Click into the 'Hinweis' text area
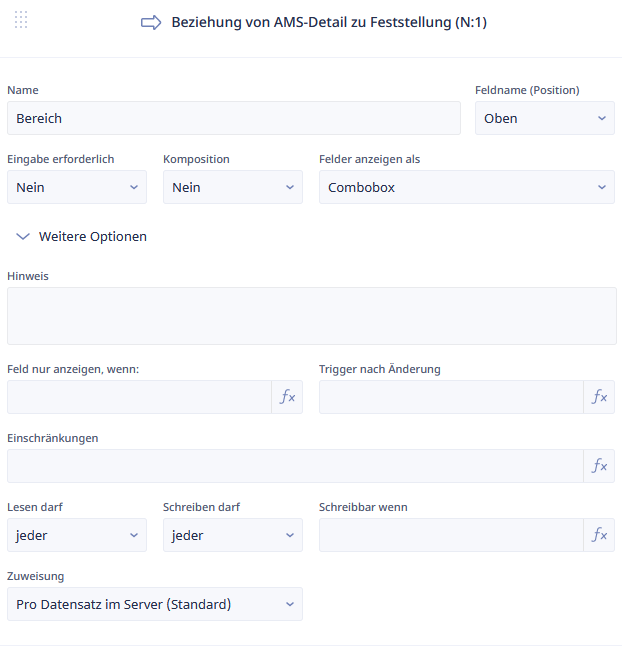Image resolution: width=622 pixels, height=646 pixels. (311, 316)
